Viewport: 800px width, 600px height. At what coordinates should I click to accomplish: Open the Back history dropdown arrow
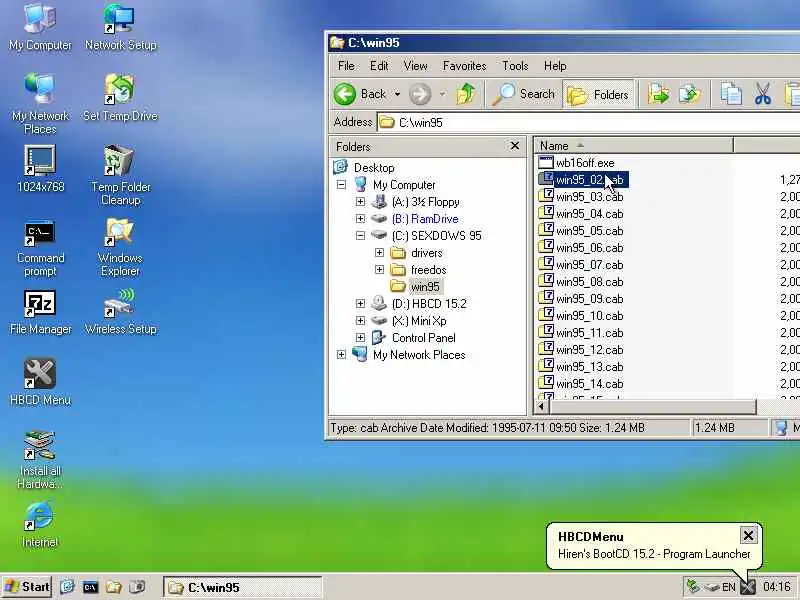coord(397,94)
